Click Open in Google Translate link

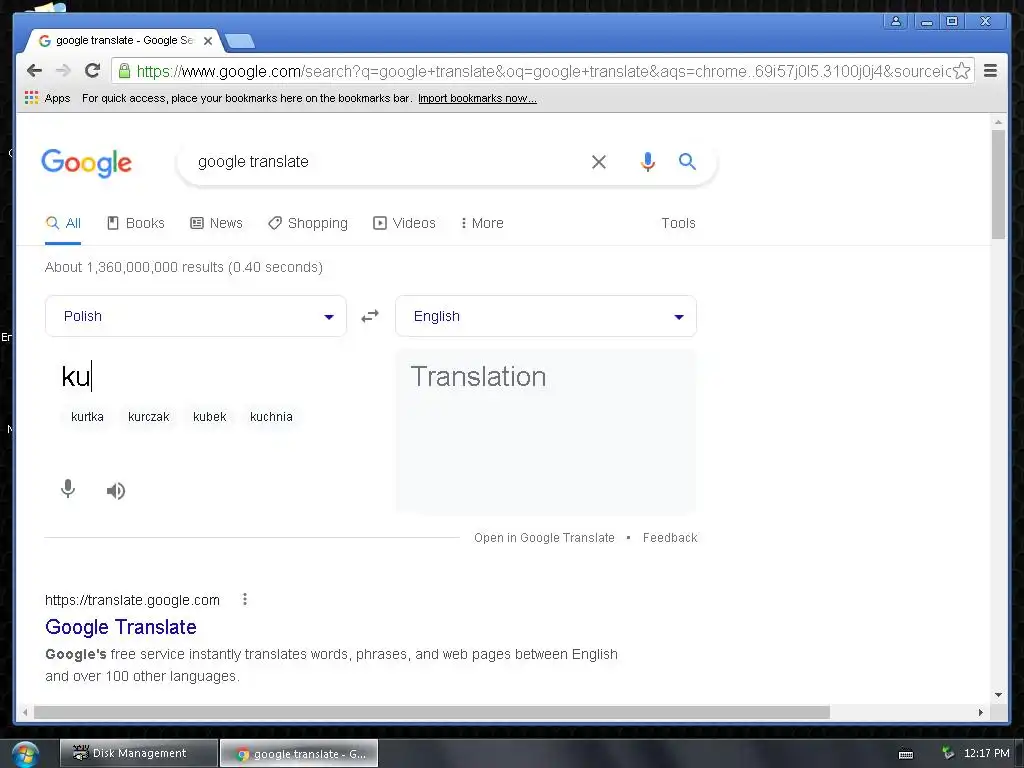[544, 537]
